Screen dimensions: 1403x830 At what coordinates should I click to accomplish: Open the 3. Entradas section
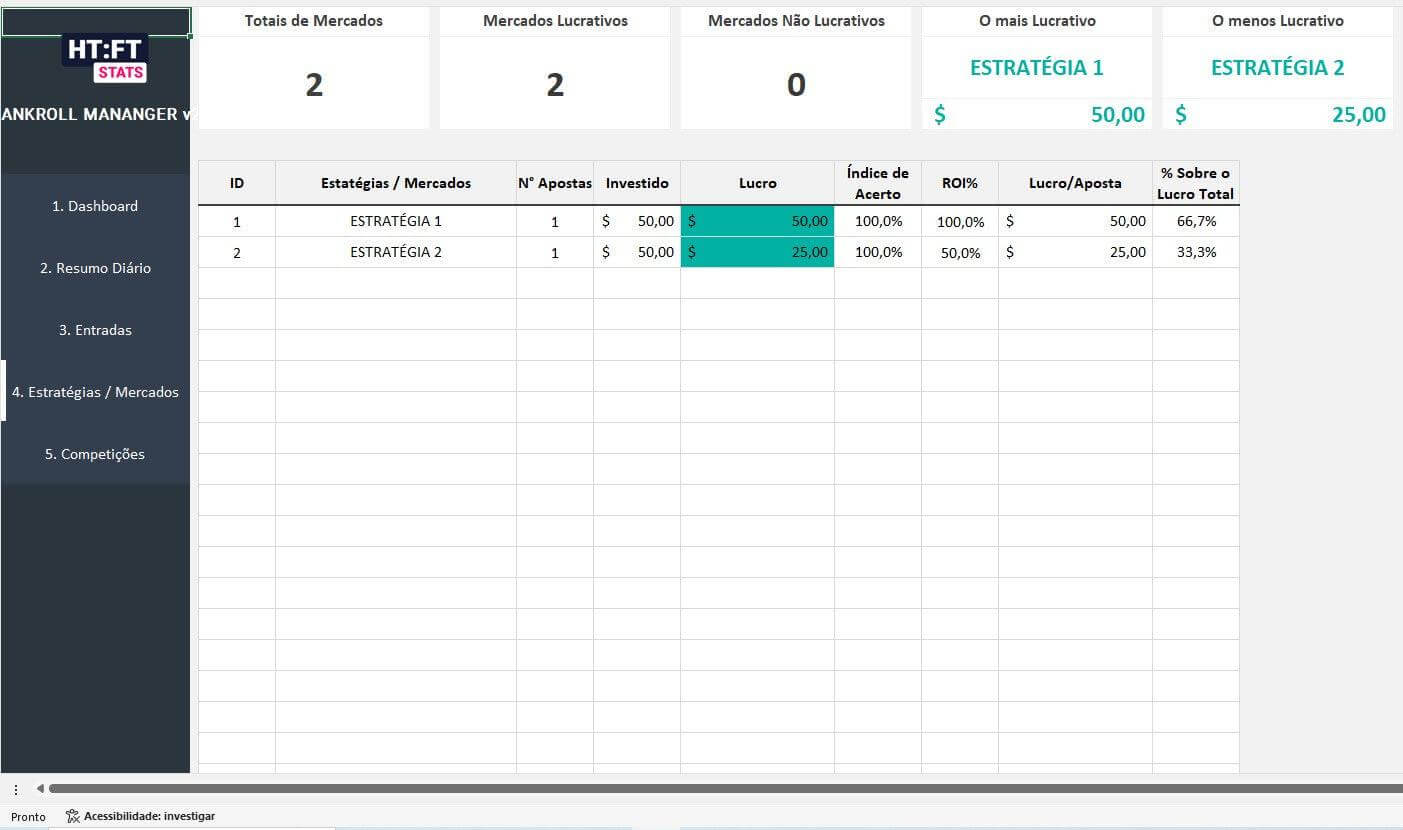coord(95,330)
